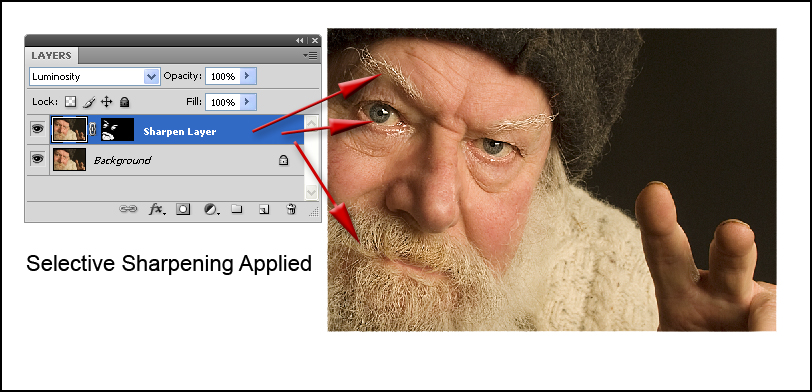Screen dimensions: 812x392
Task: Switch to the LAYERS tab
Action: coord(51,55)
